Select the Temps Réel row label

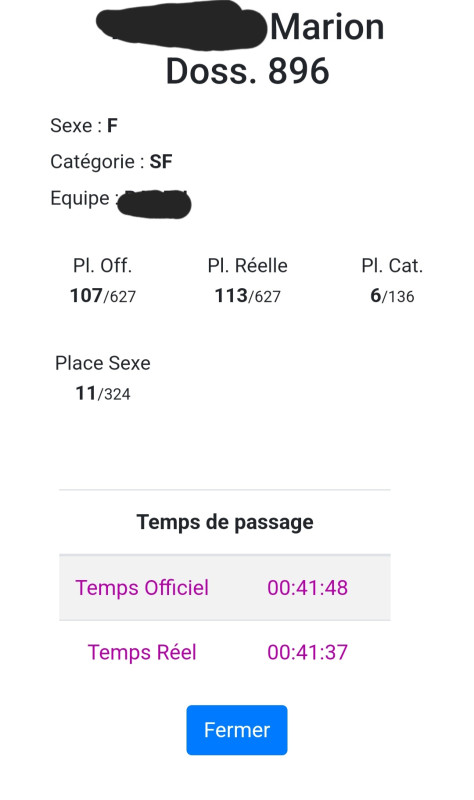(x=142, y=653)
